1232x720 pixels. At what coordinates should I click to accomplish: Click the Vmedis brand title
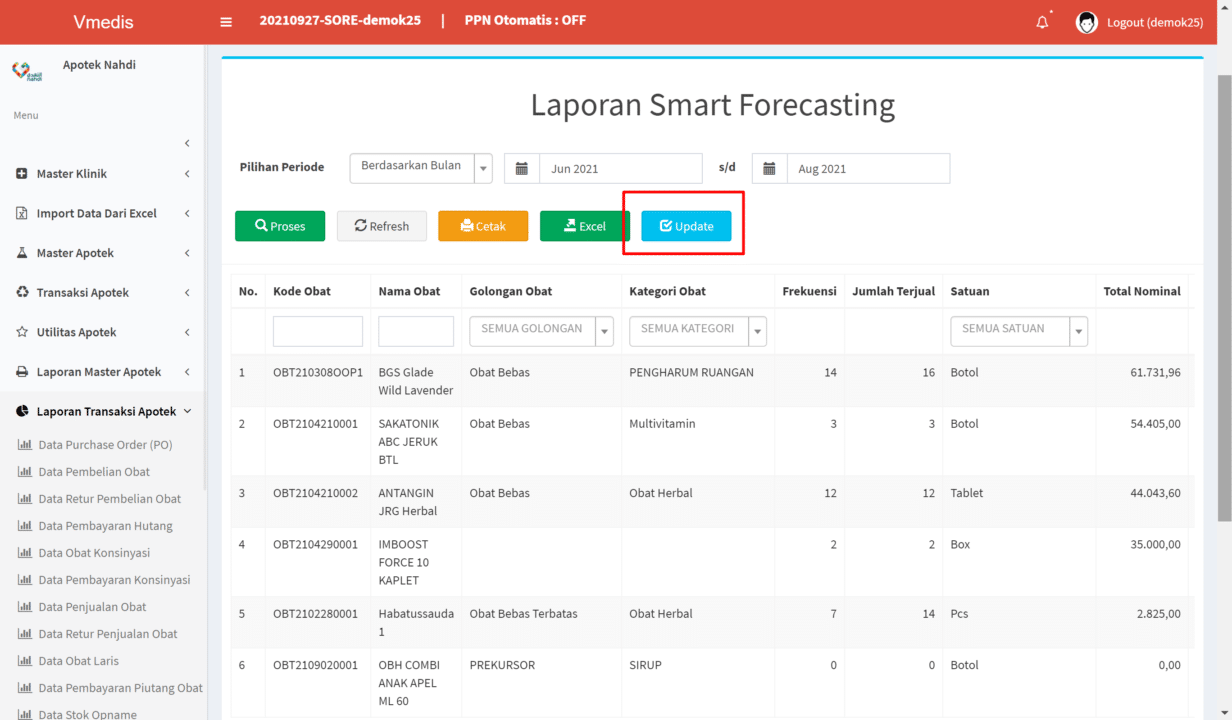[103, 22]
